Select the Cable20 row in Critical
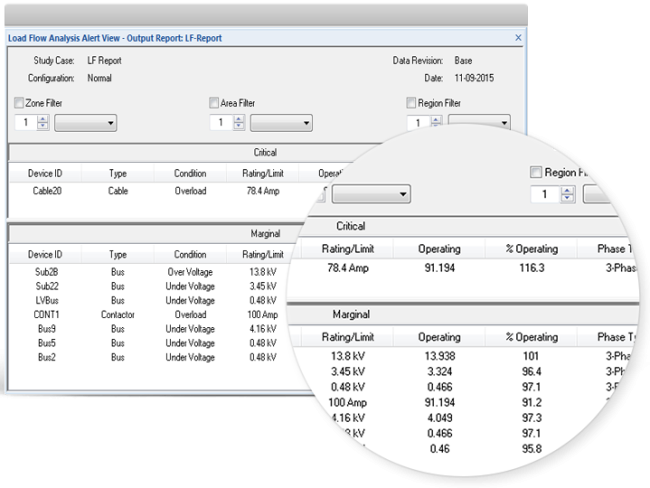 click(x=45, y=189)
